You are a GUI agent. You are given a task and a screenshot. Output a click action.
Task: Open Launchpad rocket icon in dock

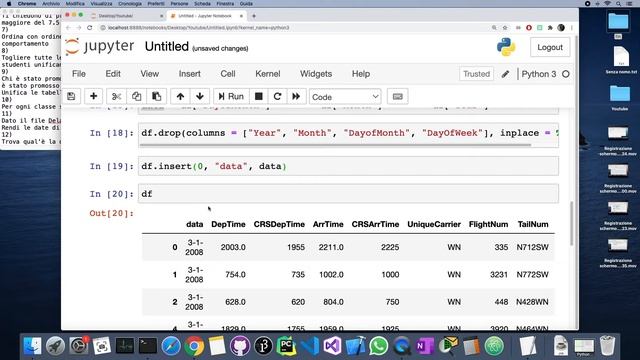click(56, 346)
